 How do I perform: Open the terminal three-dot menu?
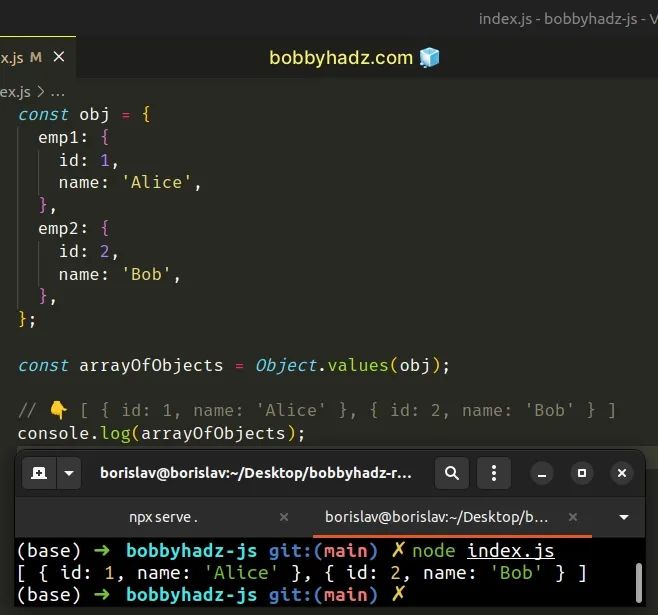(494, 473)
